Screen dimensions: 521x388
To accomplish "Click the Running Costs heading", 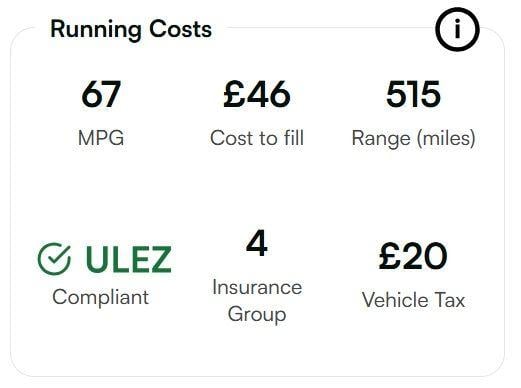I will pyautogui.click(x=131, y=30).
